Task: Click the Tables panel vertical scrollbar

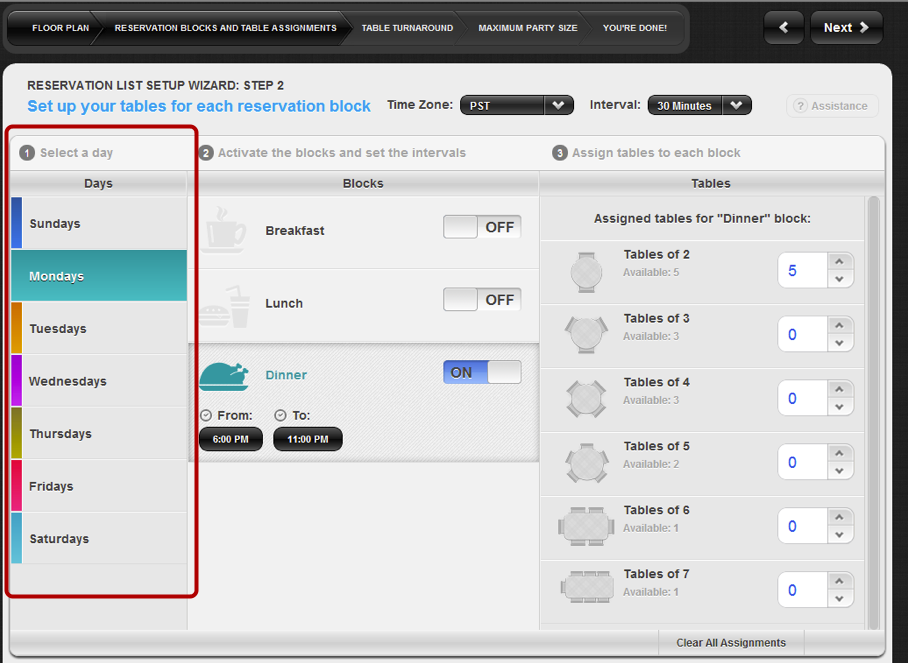Action: click(x=873, y=413)
